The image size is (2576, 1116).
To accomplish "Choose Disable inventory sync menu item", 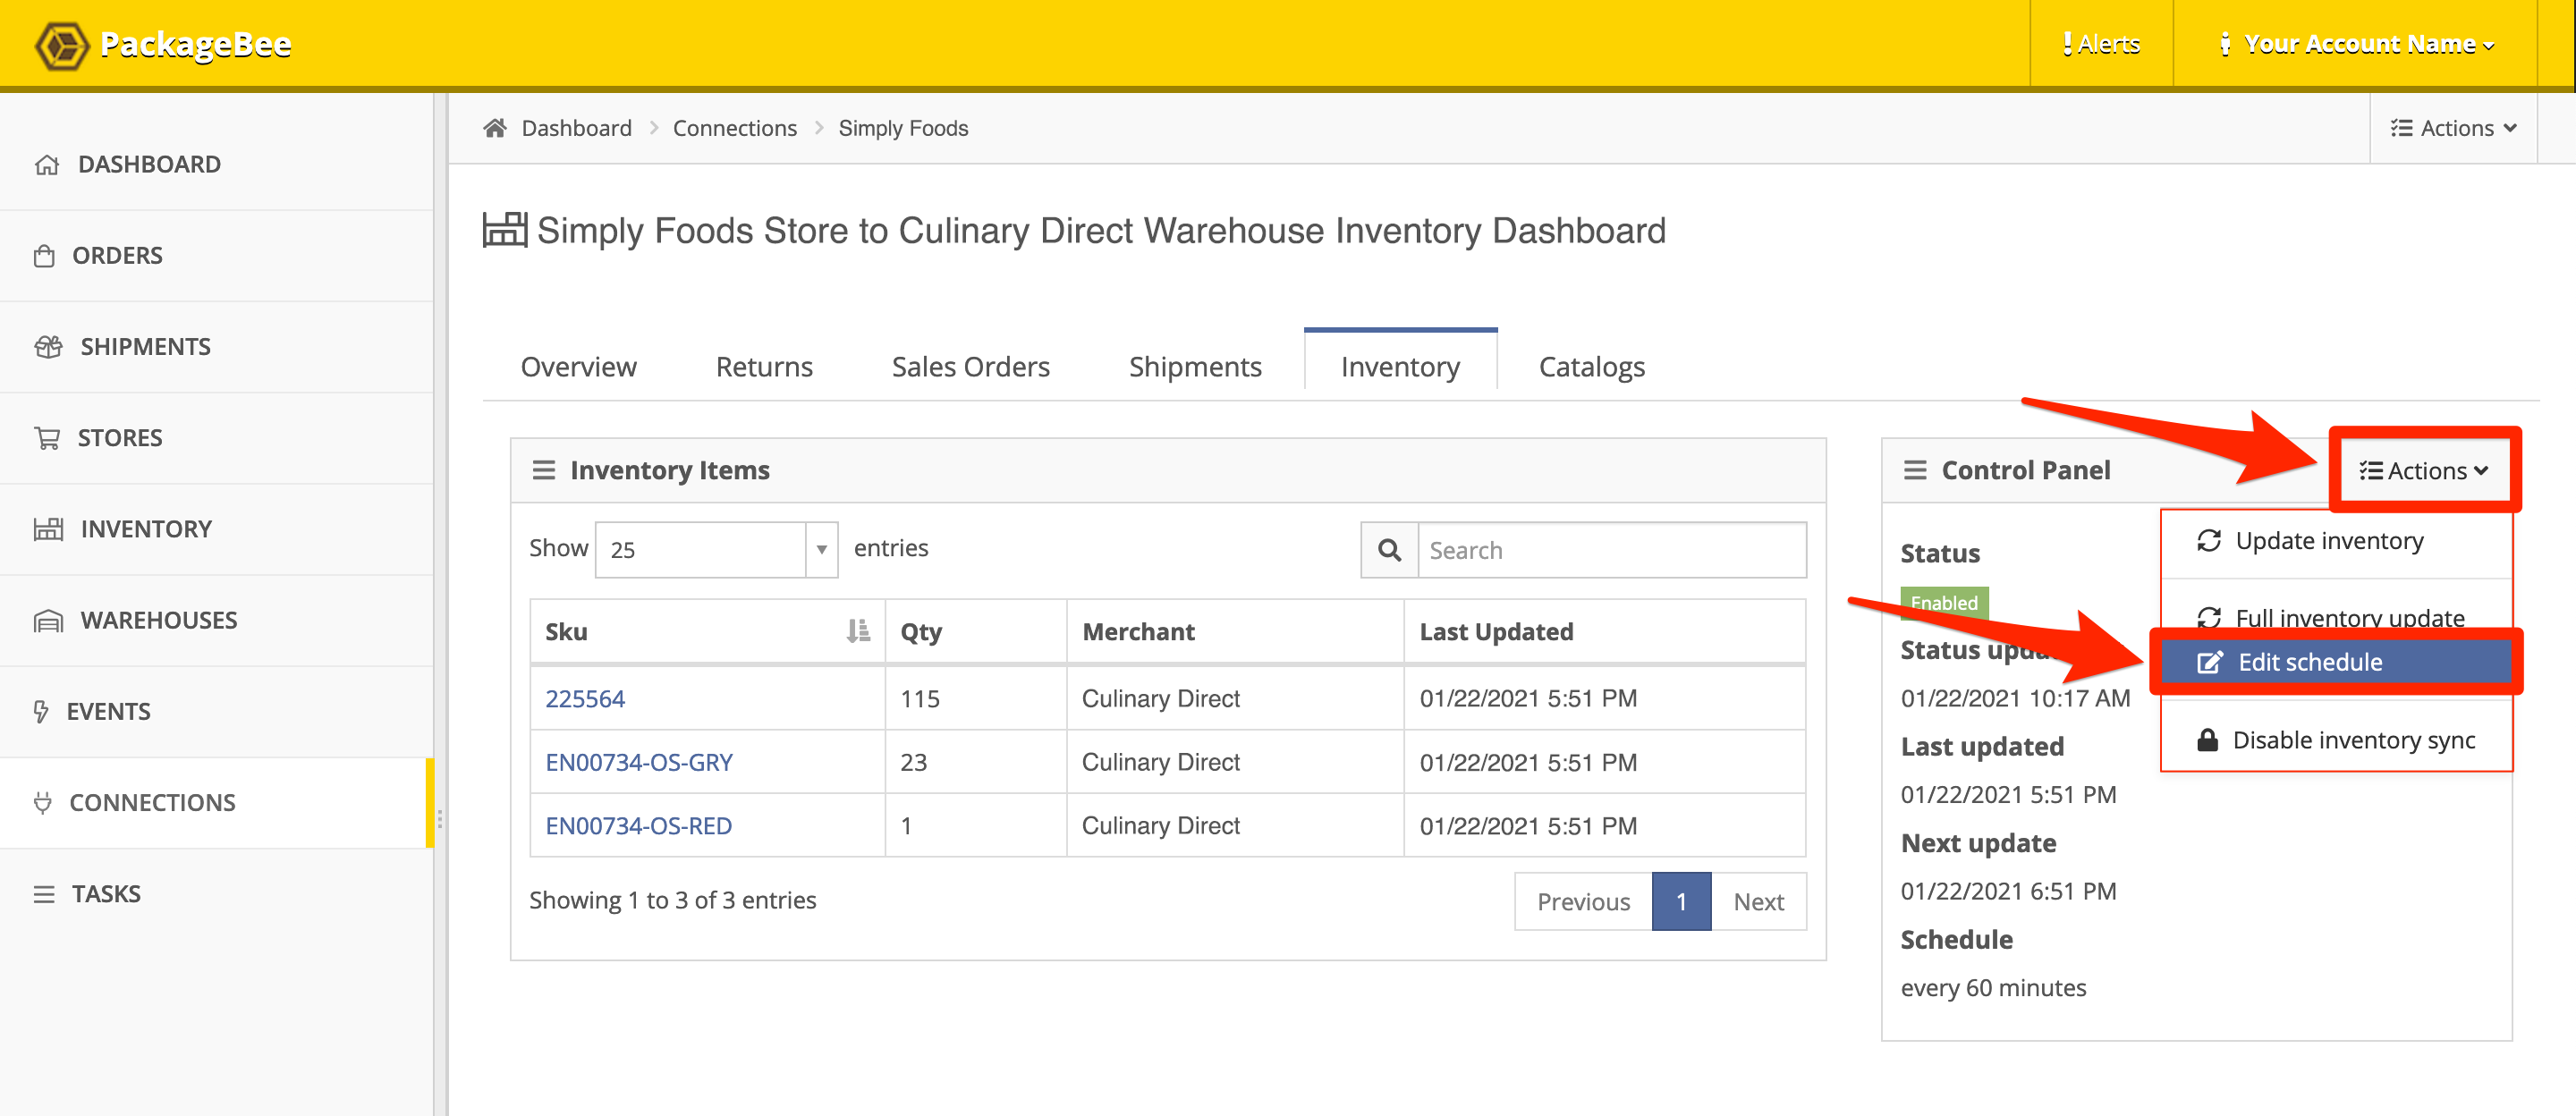I will coord(2337,740).
